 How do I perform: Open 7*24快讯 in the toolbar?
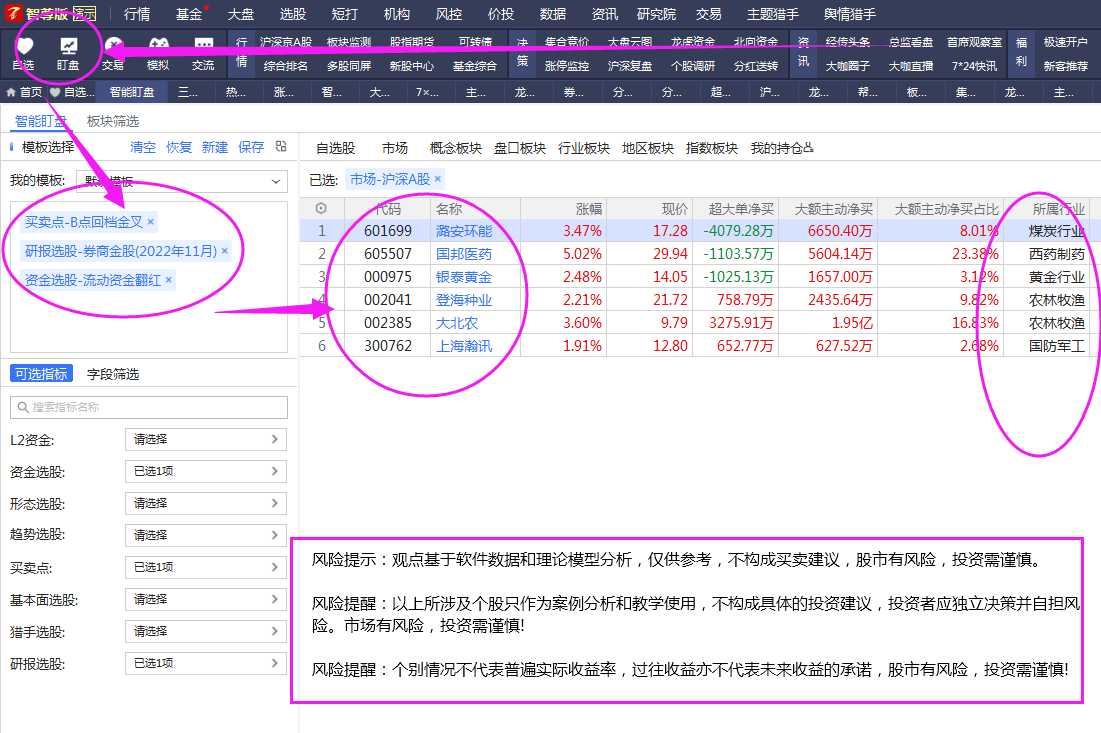coord(974,67)
